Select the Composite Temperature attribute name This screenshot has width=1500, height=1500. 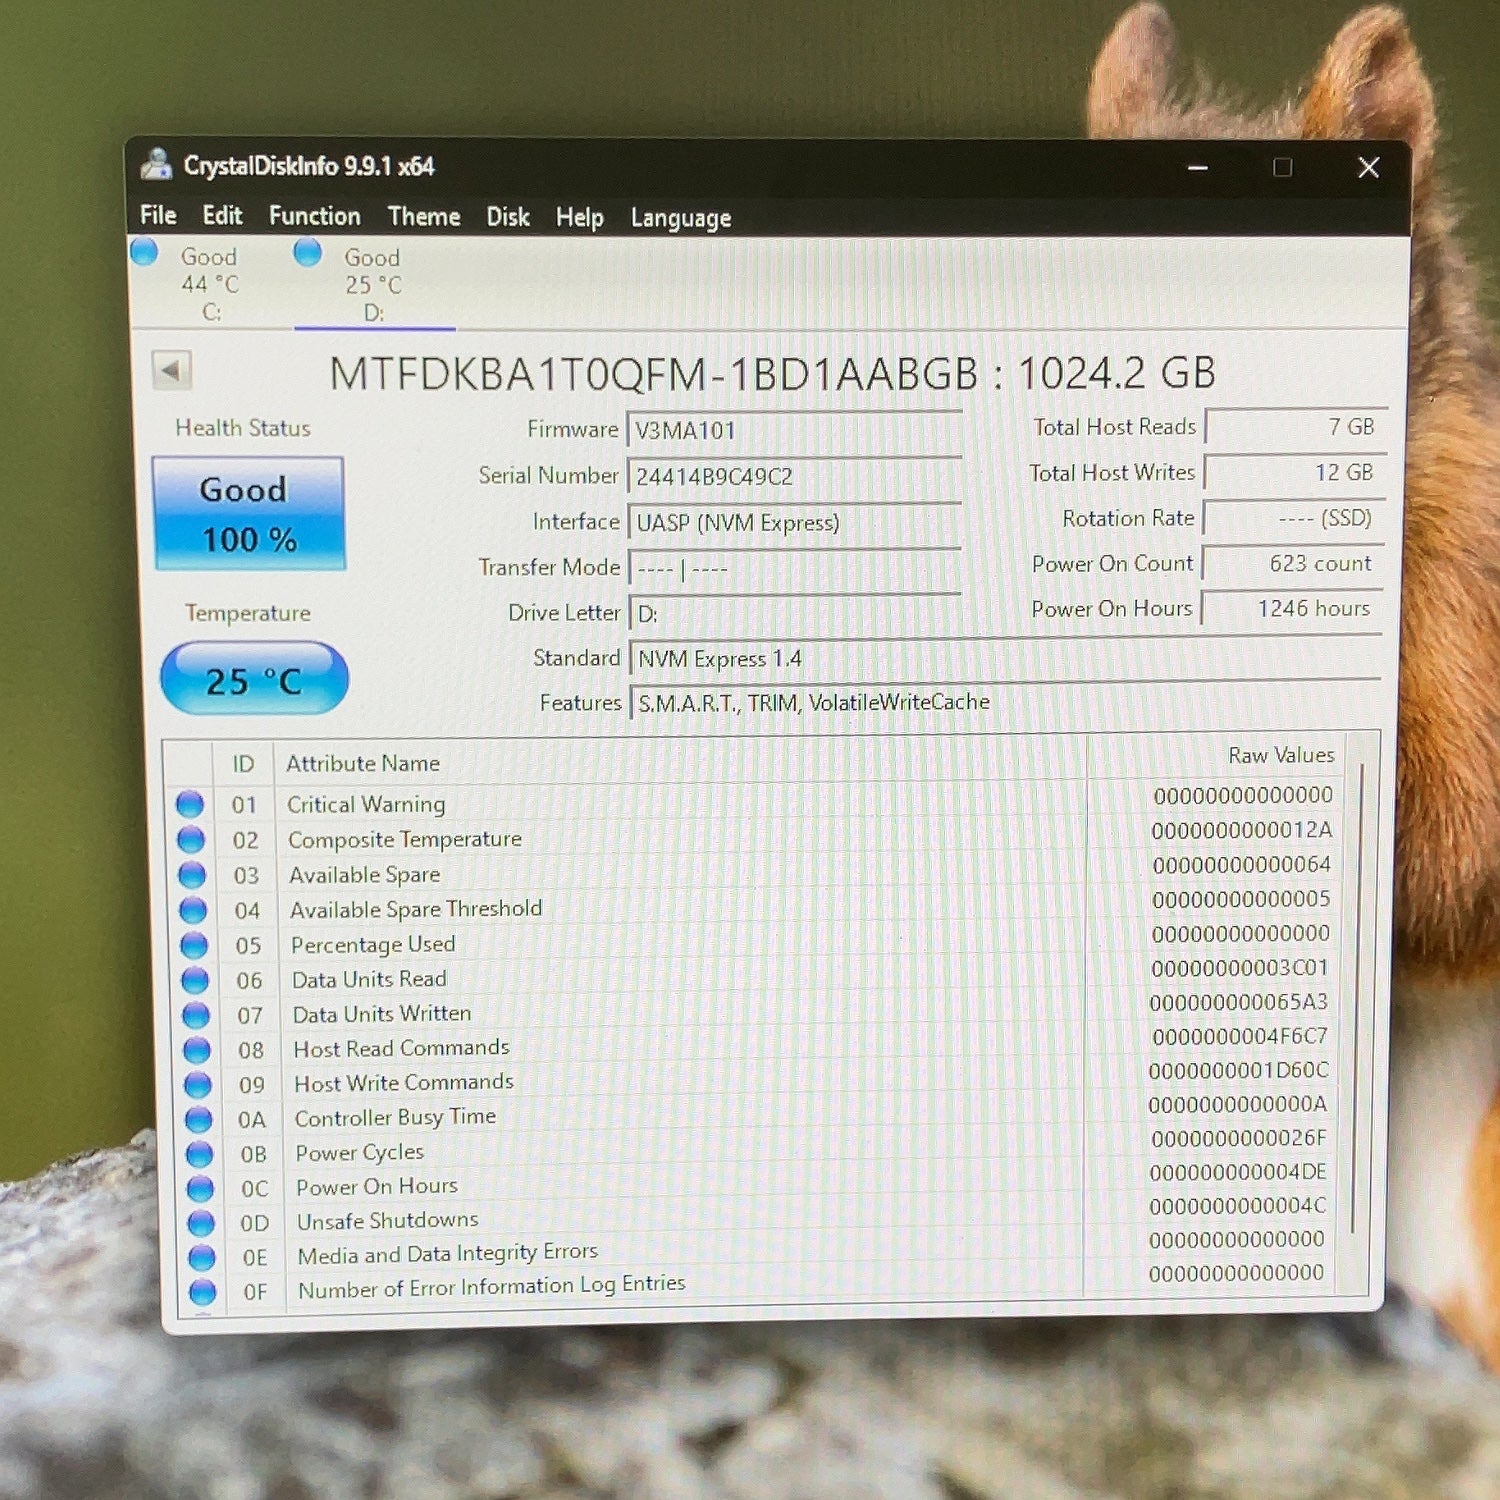click(405, 839)
